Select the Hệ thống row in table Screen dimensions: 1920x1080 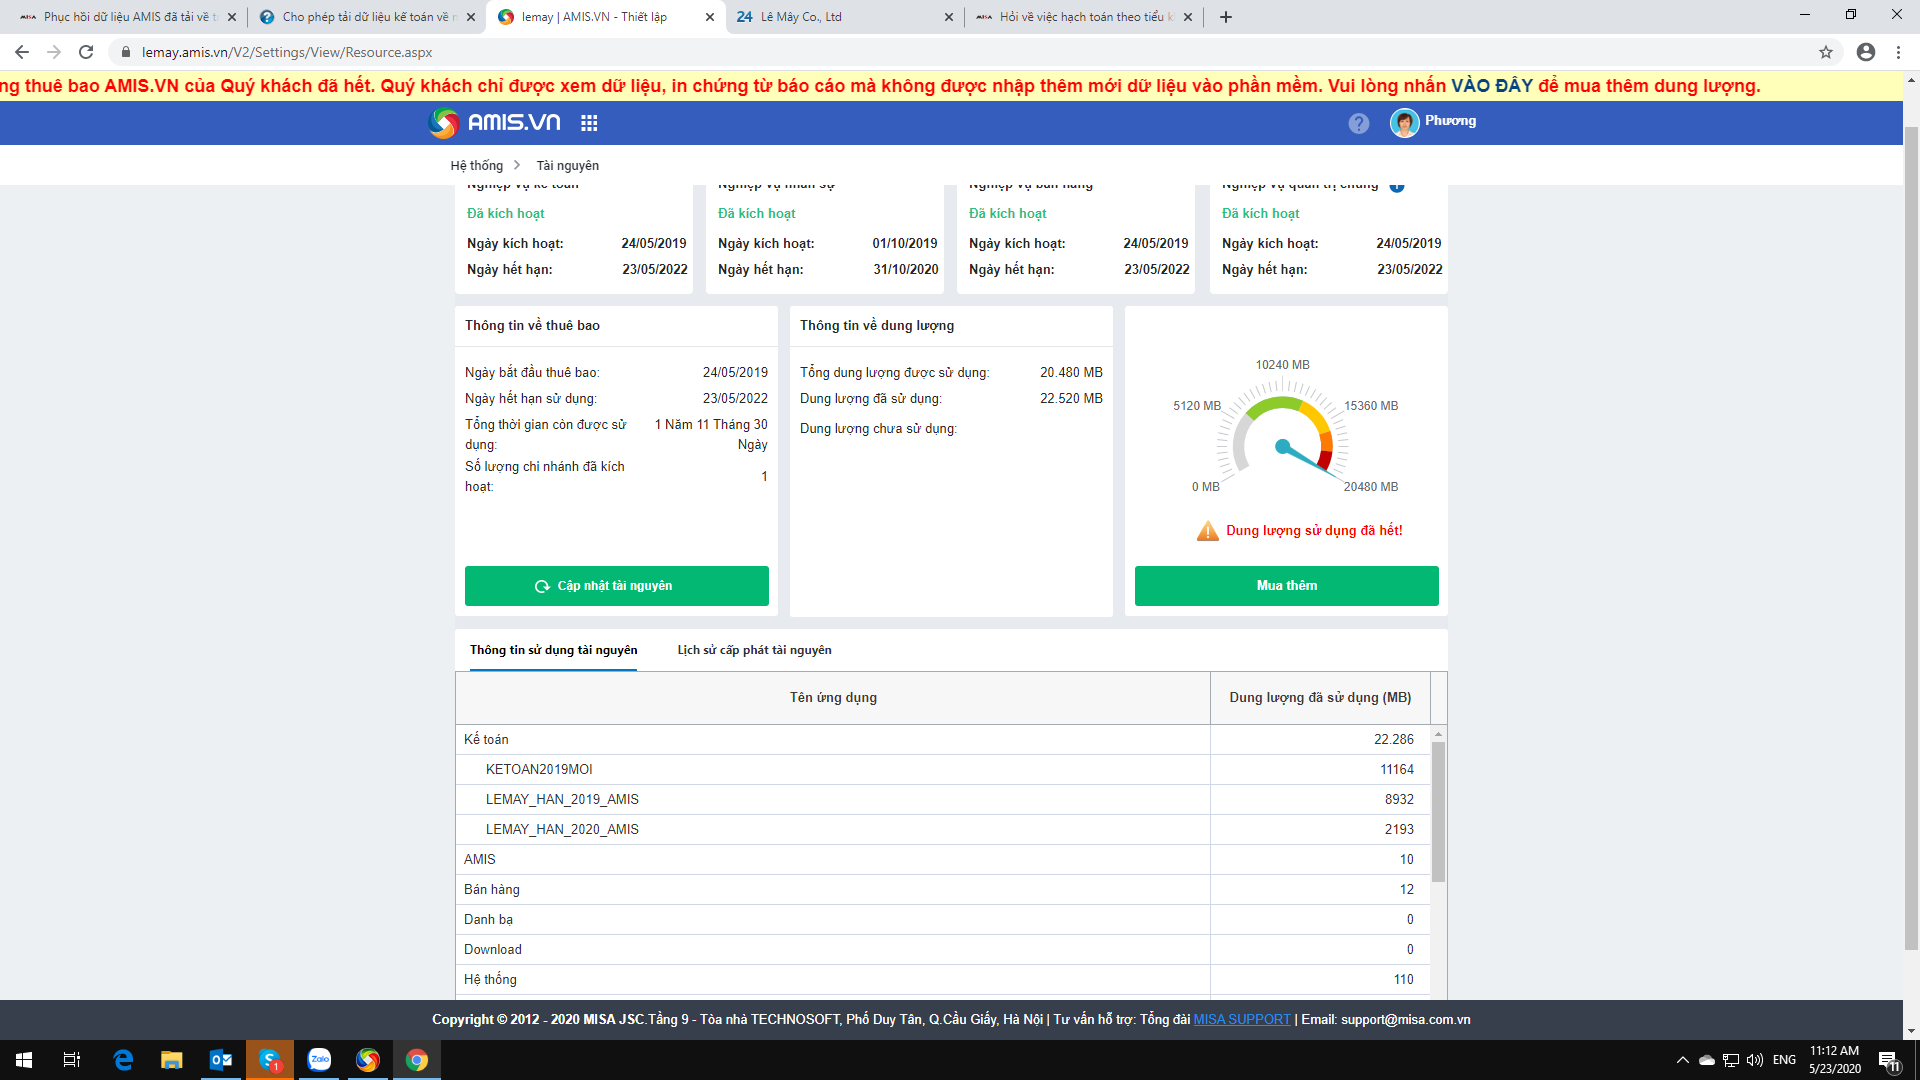(x=943, y=980)
